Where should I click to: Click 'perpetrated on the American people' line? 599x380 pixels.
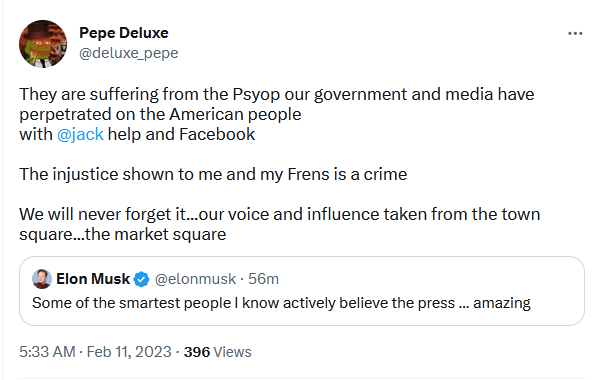tap(160, 115)
